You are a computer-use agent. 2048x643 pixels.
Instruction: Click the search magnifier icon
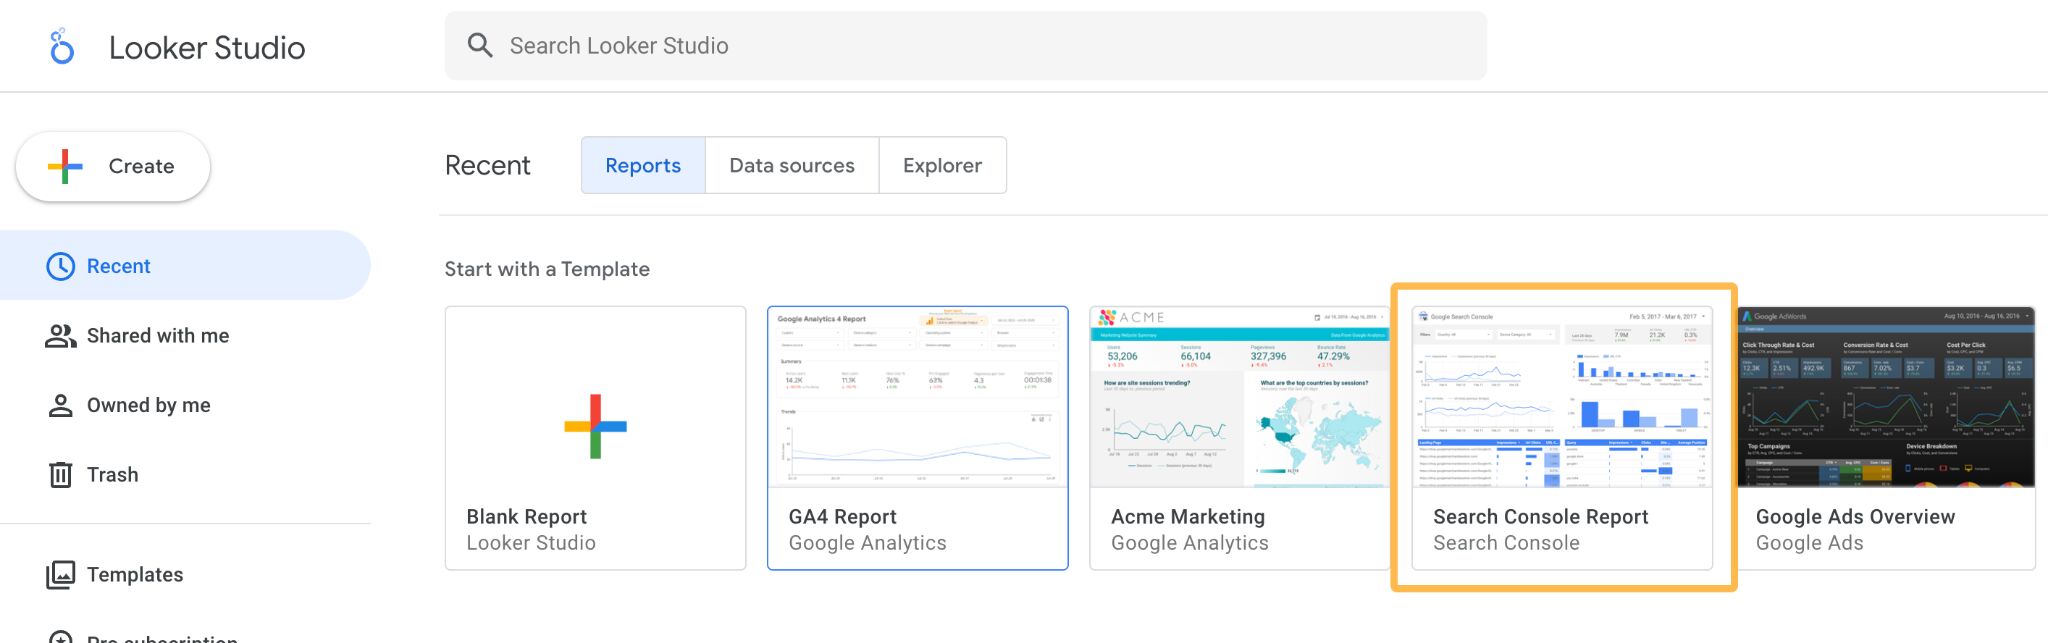click(x=480, y=46)
